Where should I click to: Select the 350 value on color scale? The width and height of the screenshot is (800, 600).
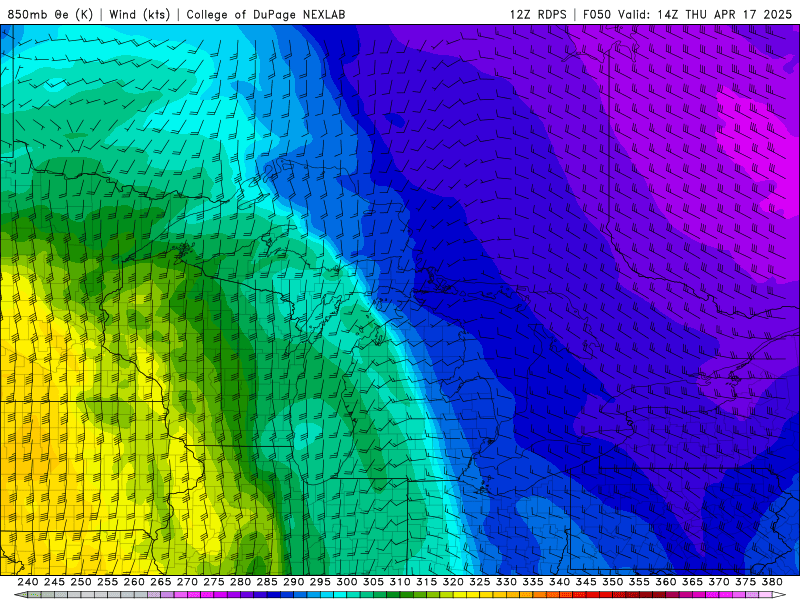point(613,582)
